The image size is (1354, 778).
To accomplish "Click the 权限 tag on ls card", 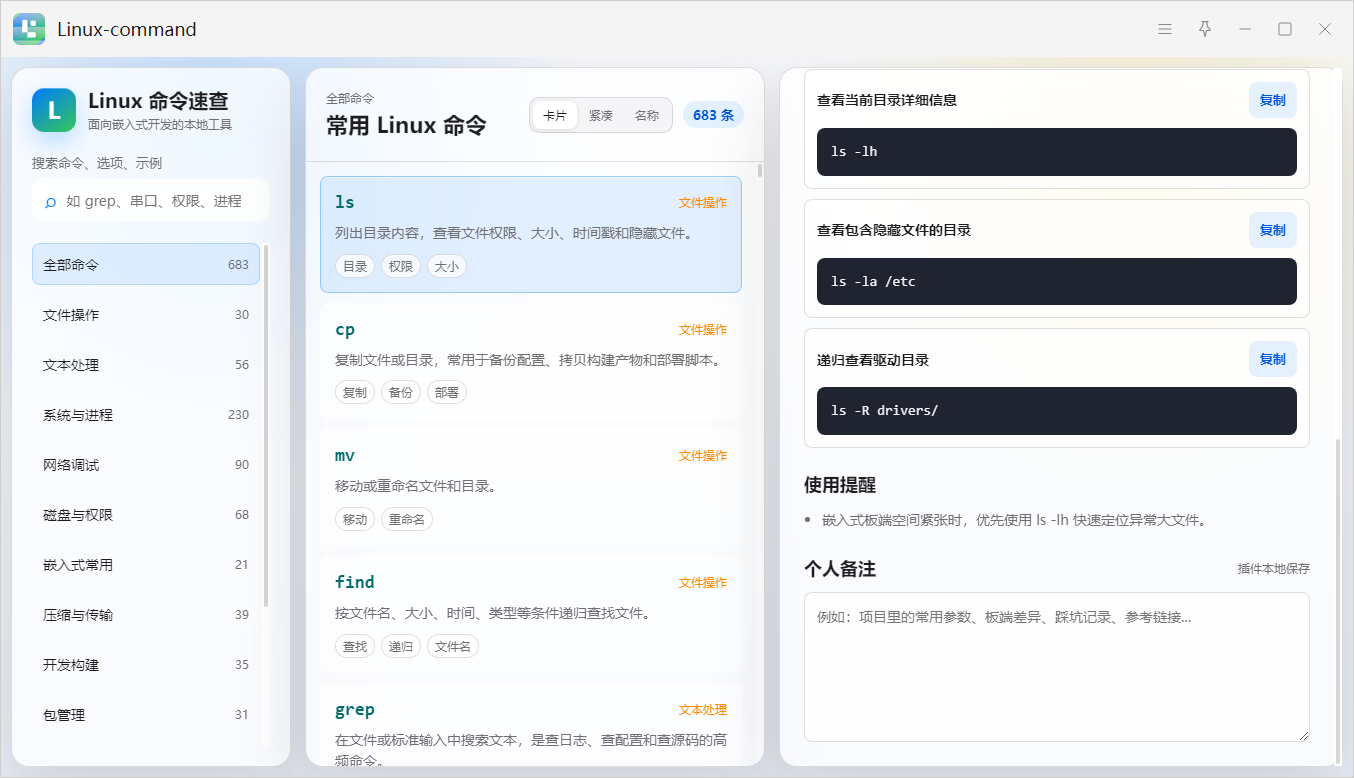I will 401,267.
